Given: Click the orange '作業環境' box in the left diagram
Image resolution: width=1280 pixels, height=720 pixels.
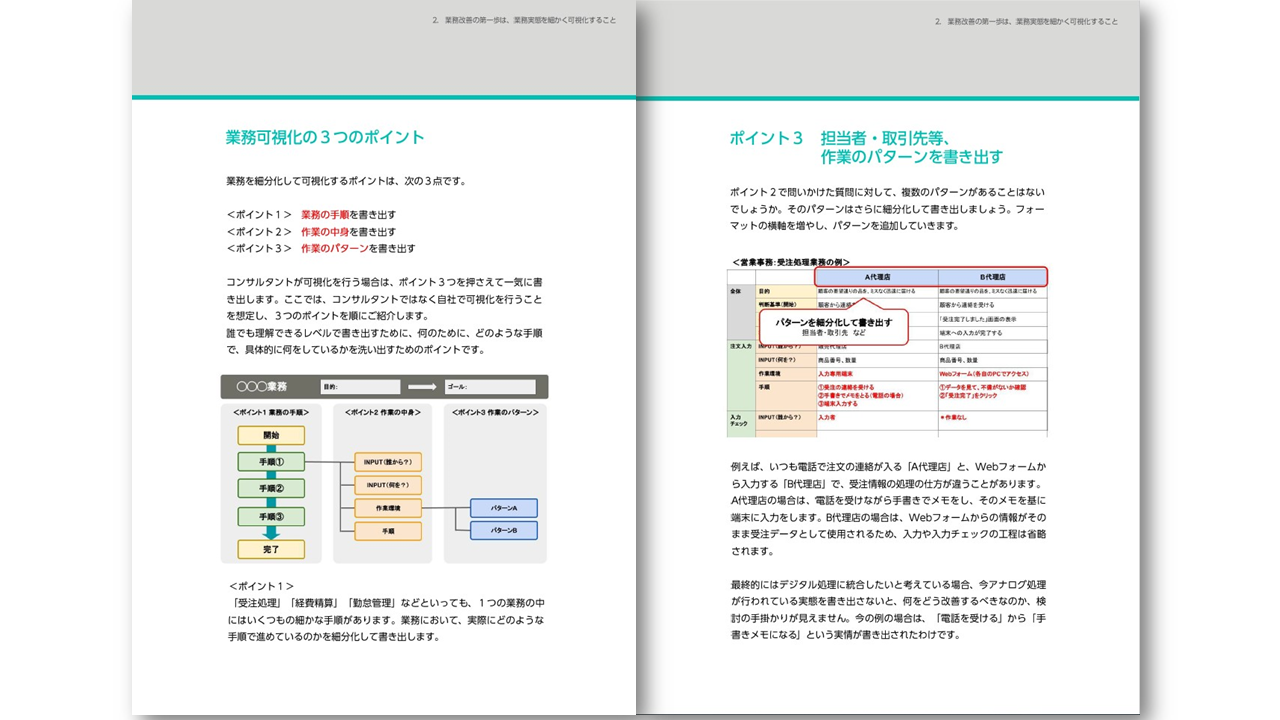Looking at the screenshot, I should pyautogui.click(x=388, y=508).
